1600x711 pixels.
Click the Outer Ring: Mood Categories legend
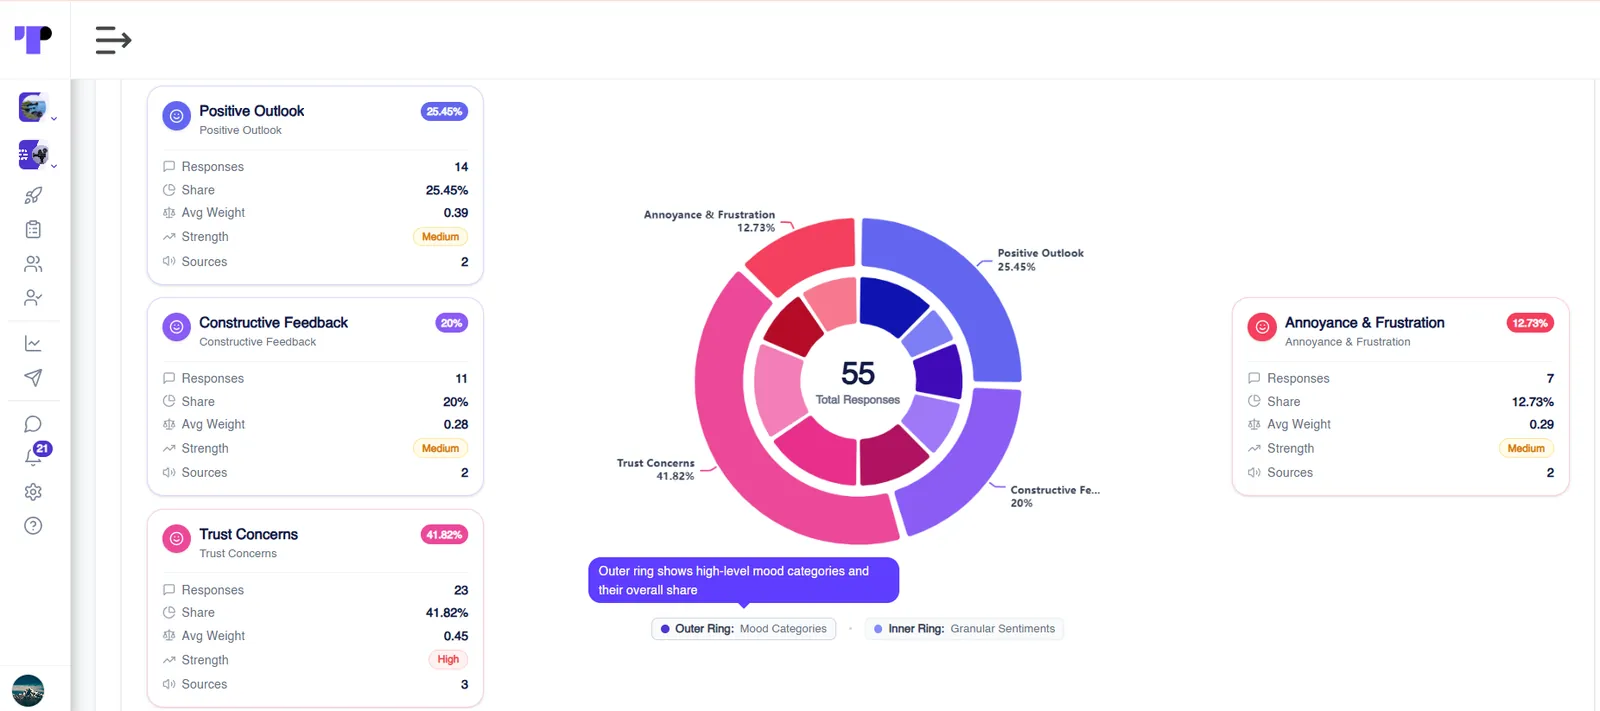coord(744,629)
